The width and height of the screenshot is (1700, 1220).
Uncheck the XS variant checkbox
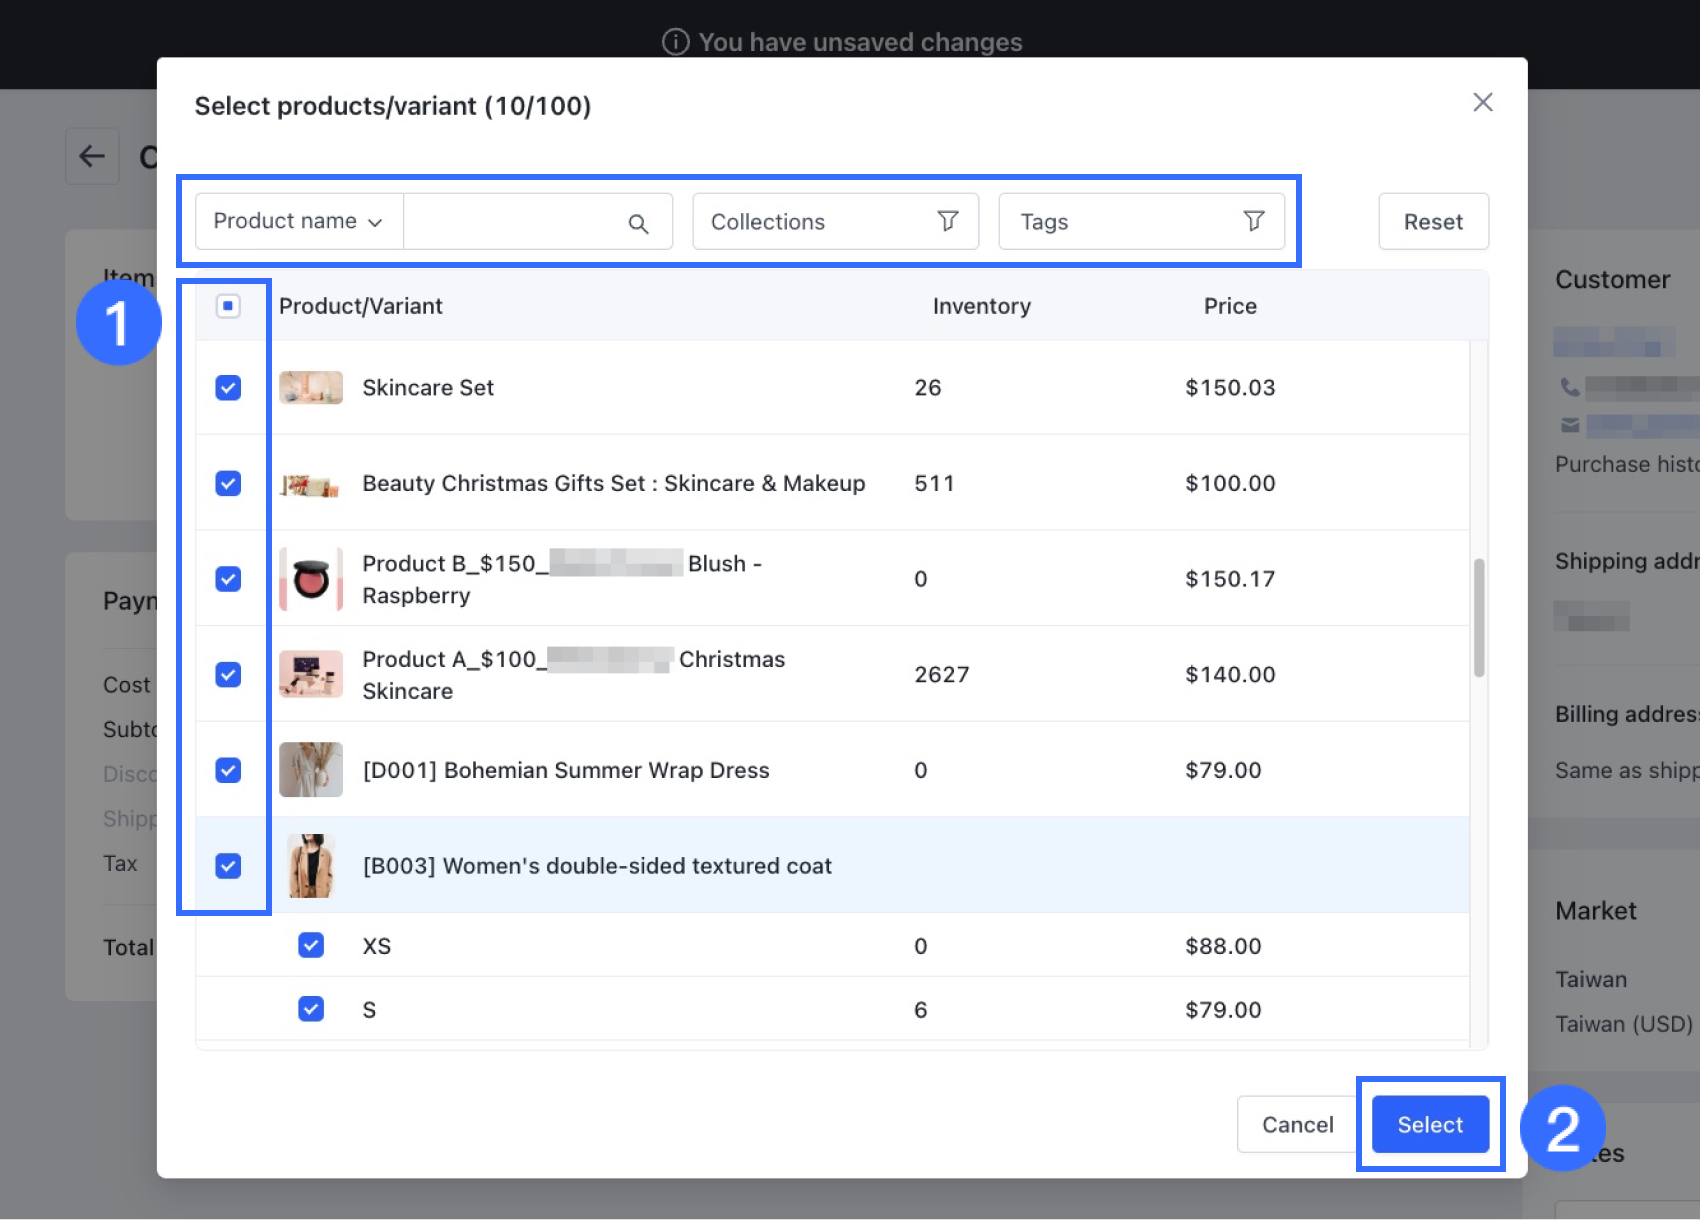[311, 945]
